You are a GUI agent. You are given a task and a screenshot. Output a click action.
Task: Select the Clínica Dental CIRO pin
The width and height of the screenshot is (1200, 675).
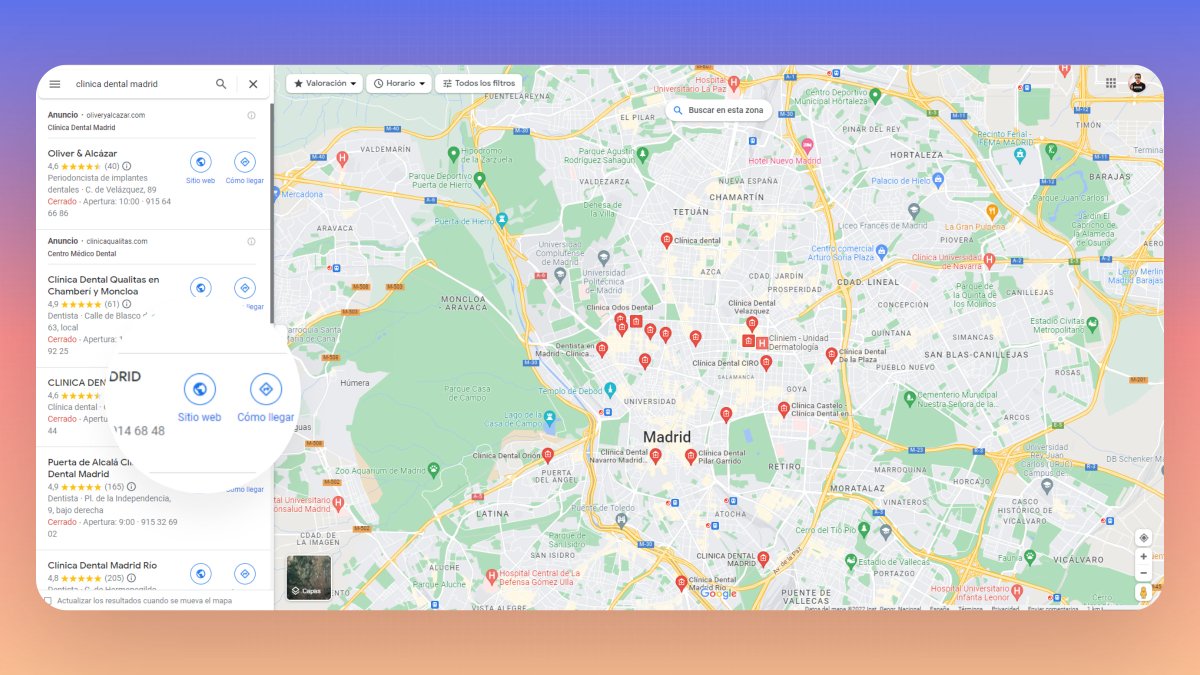766,363
